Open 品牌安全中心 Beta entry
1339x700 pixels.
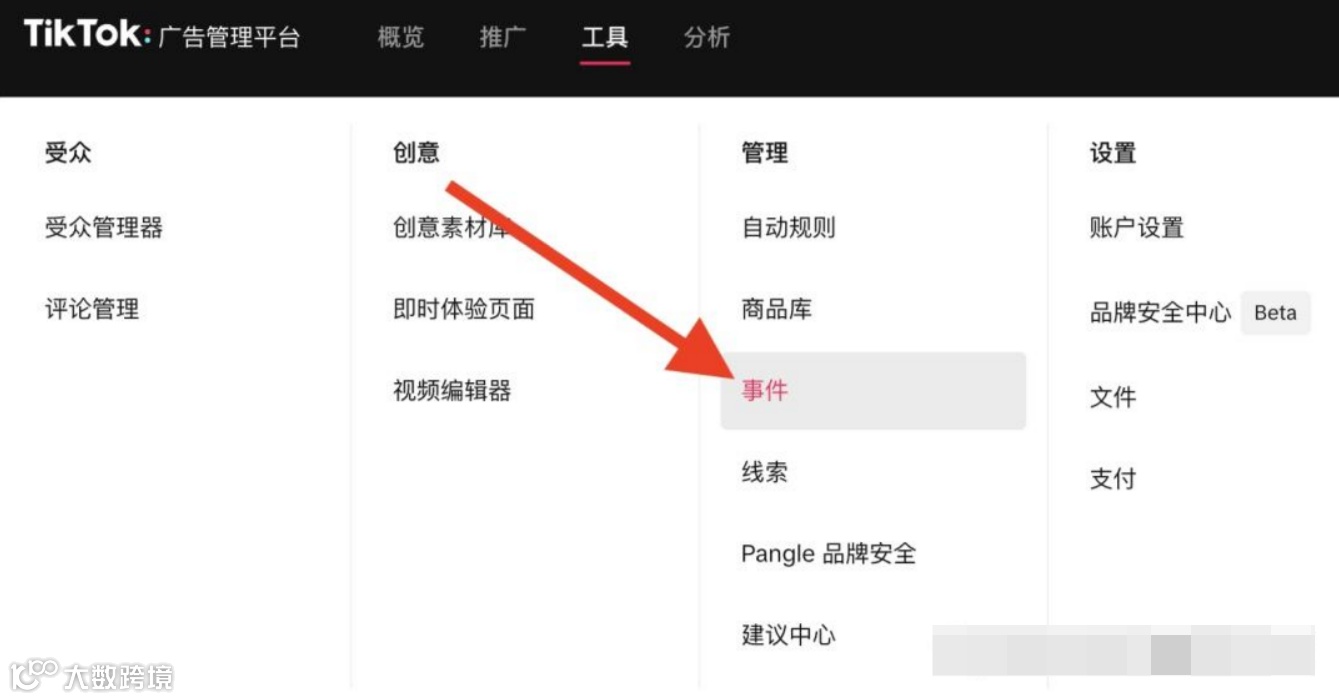1199,313
